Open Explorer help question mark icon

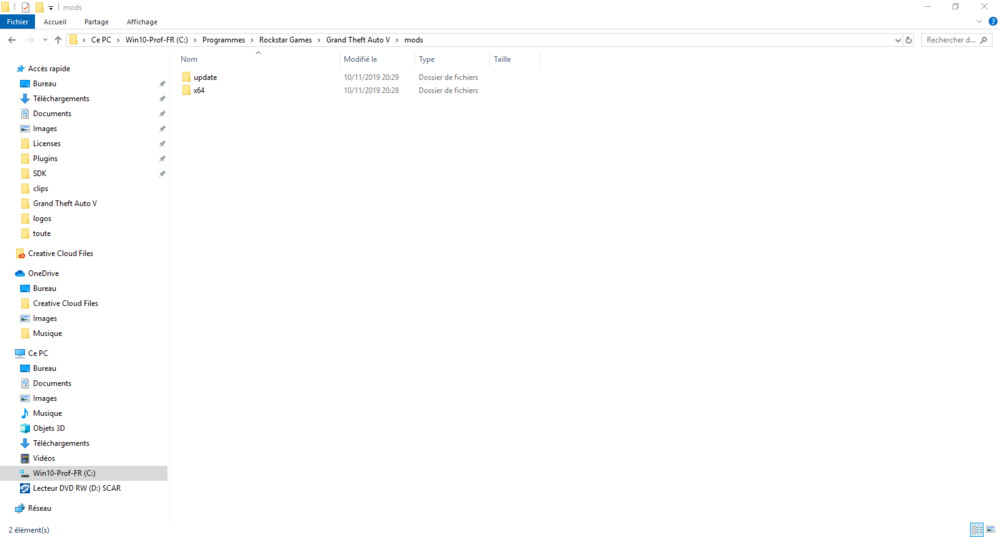993,22
